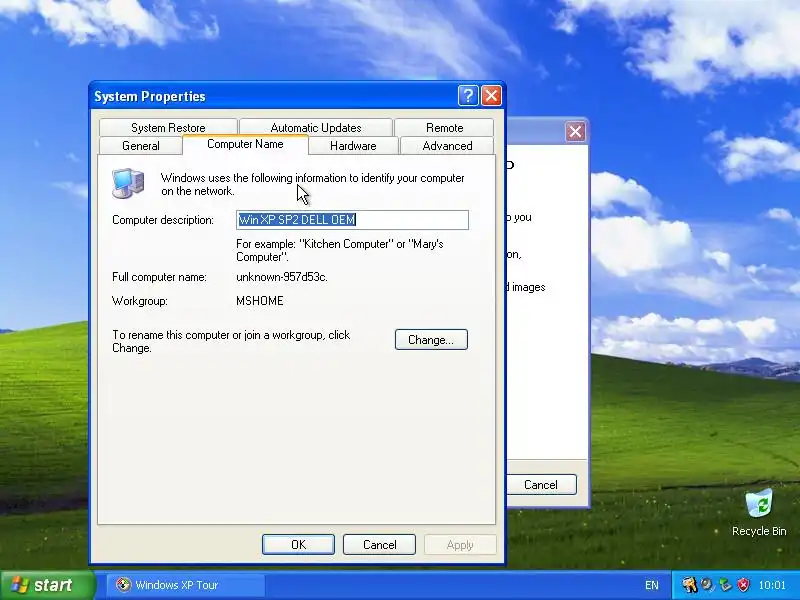Viewport: 800px width, 600px height.
Task: Click the Windows activation keys tray icon
Action: click(689, 585)
